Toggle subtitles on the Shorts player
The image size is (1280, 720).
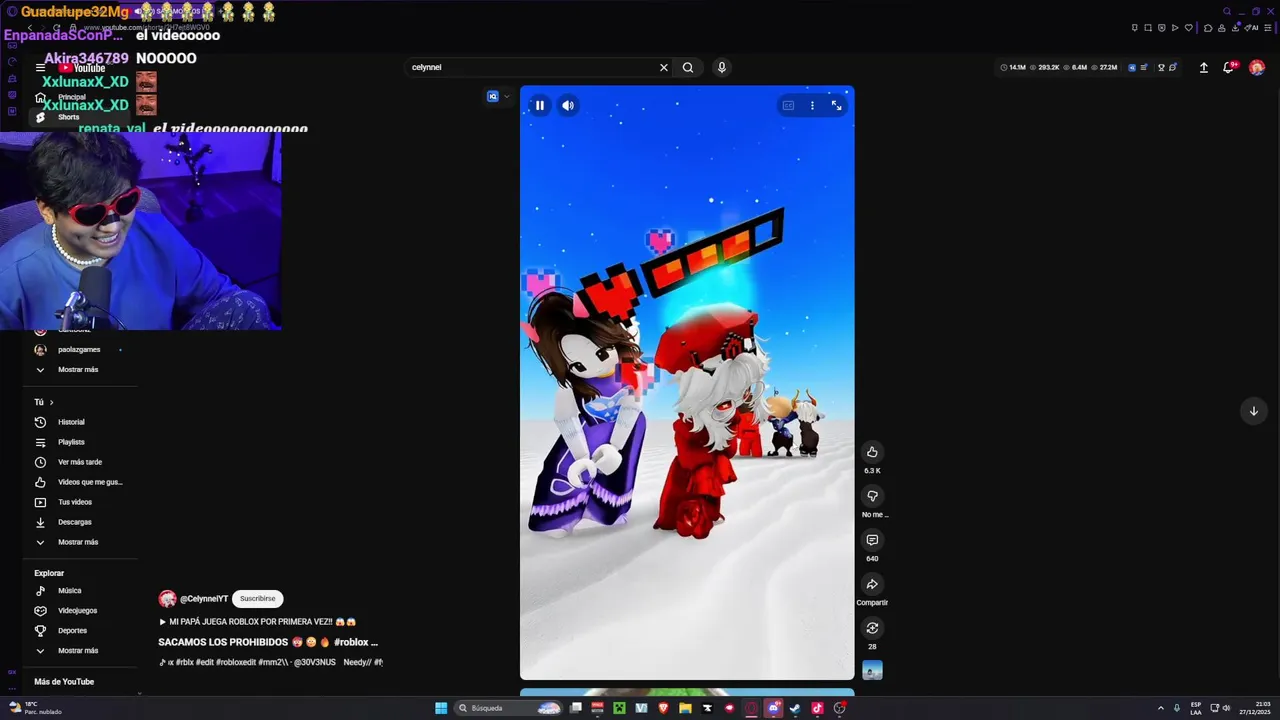tap(788, 105)
